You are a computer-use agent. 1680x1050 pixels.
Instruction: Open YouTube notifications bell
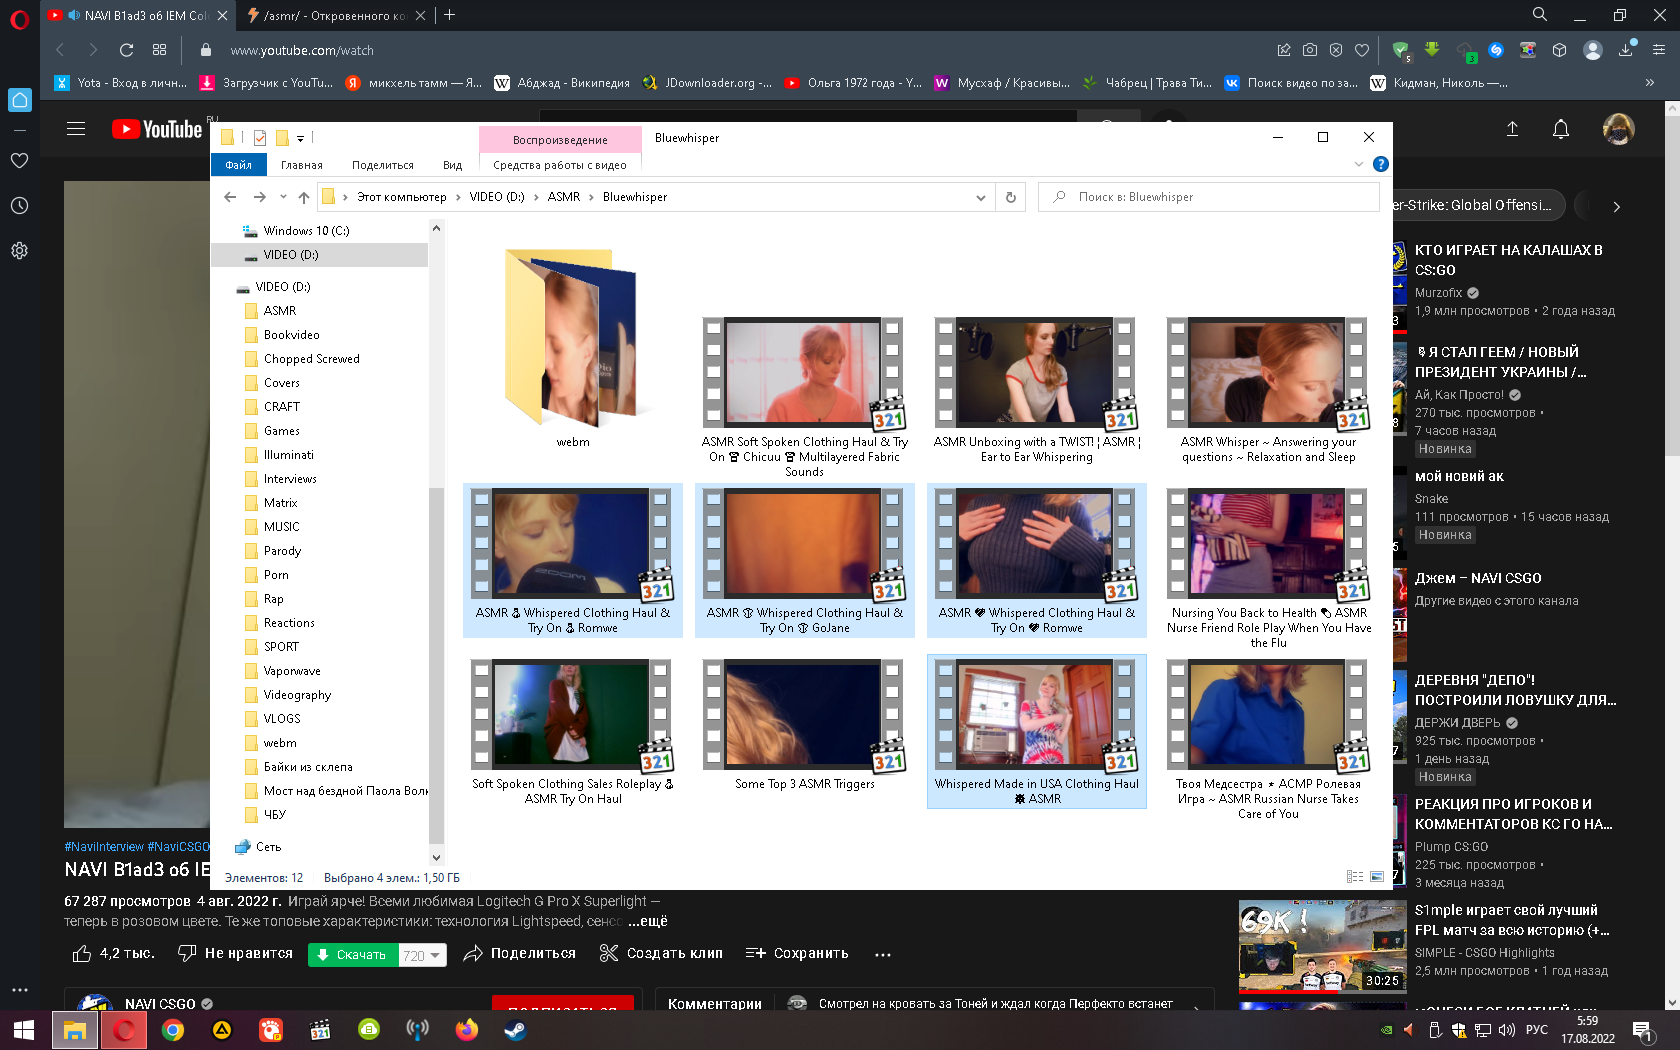pos(1560,129)
